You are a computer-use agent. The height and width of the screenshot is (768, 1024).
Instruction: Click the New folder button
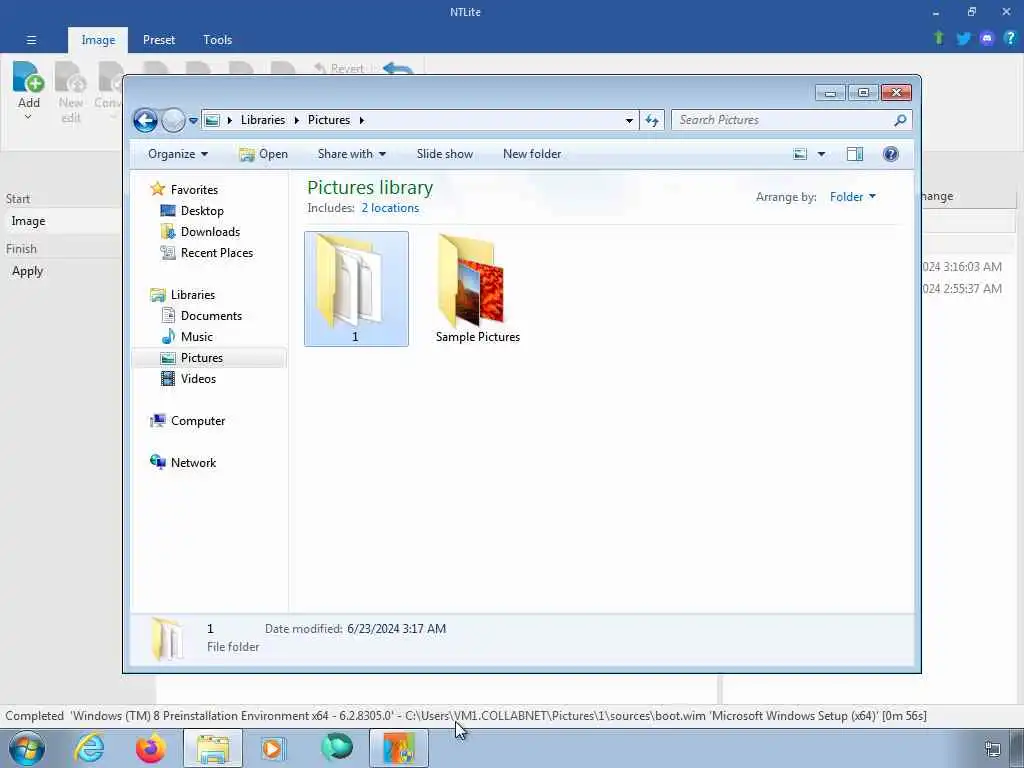point(532,154)
